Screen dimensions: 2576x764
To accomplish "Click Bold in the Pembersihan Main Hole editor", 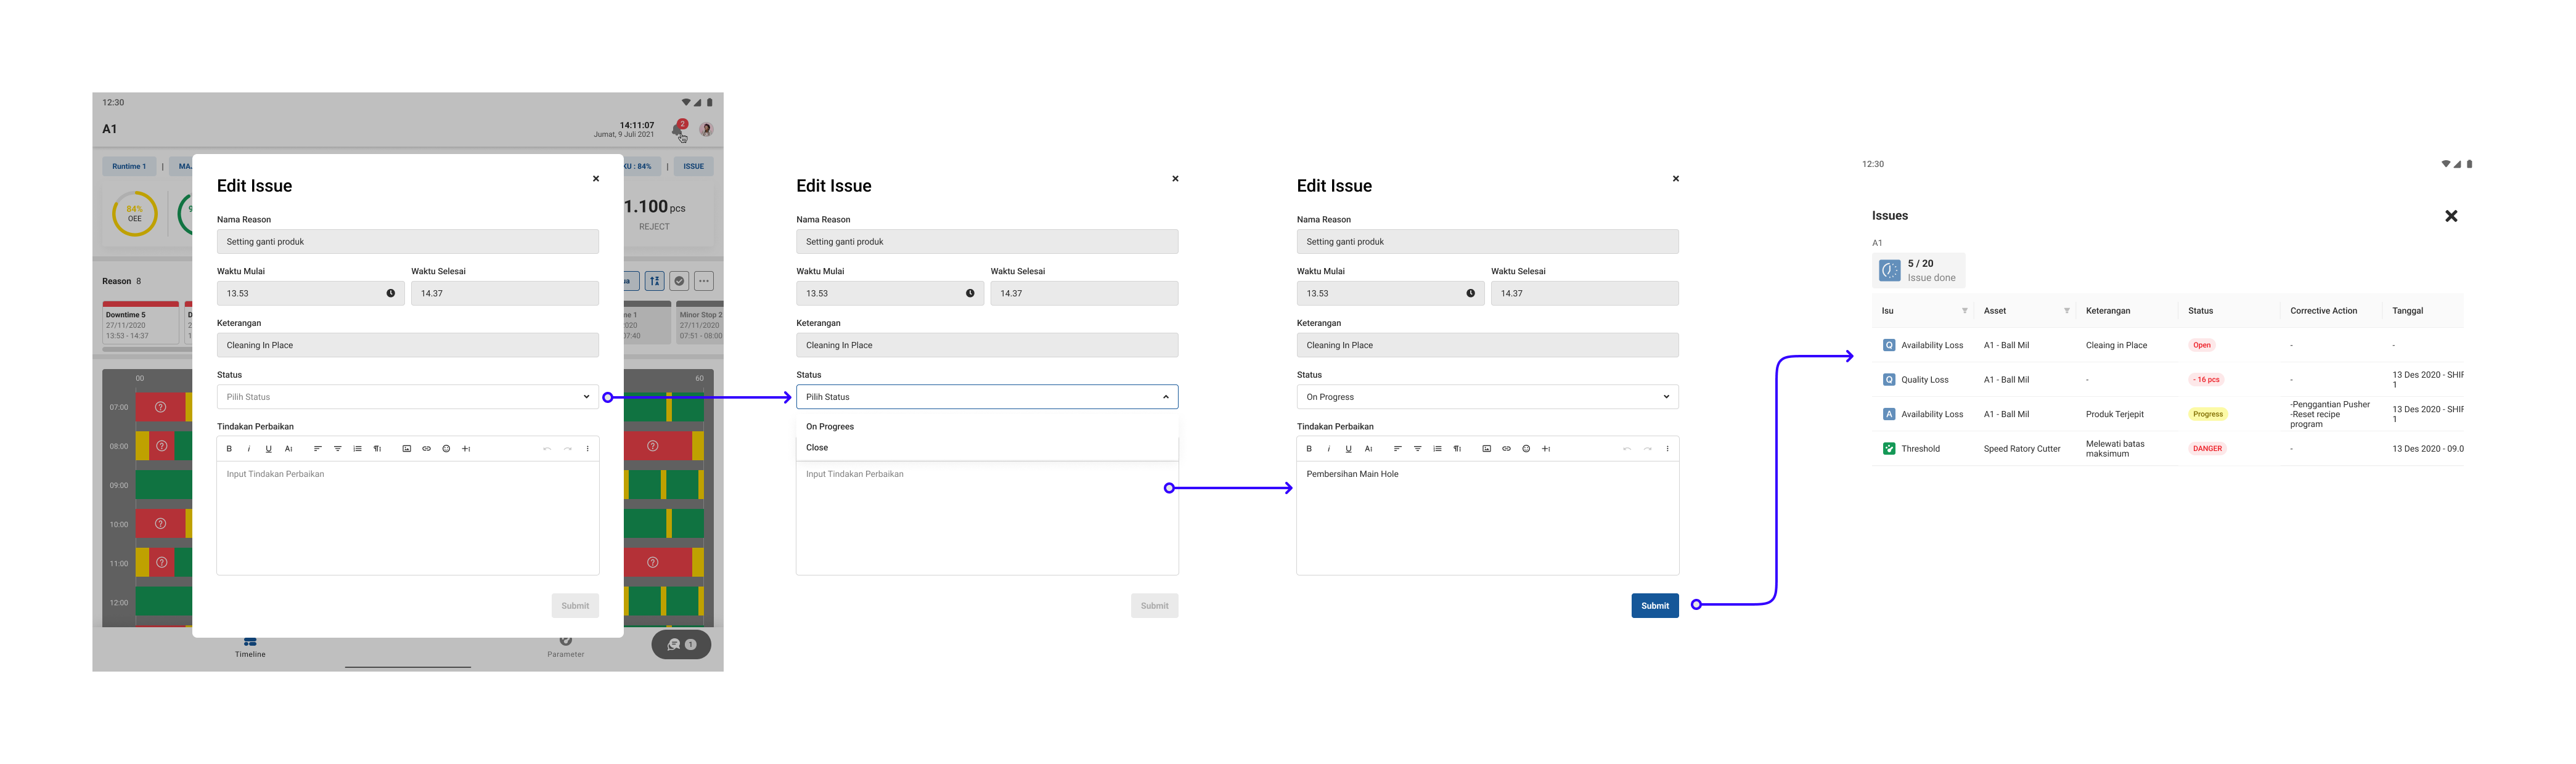I will (x=1309, y=449).
